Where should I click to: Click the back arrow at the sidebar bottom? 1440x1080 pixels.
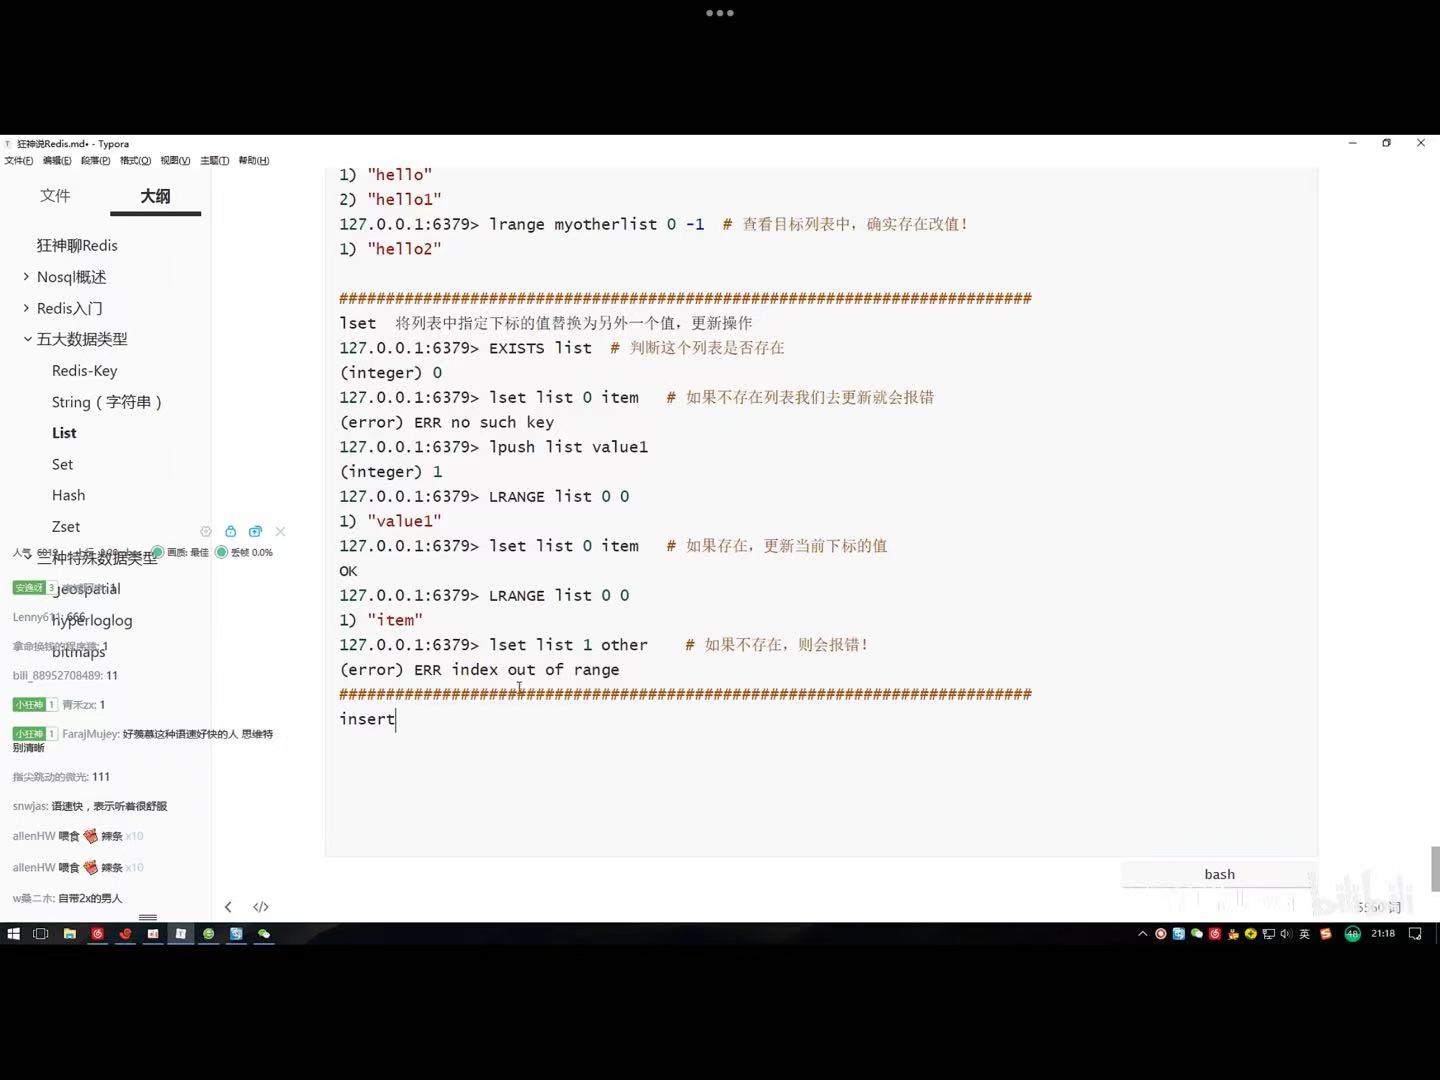point(228,907)
